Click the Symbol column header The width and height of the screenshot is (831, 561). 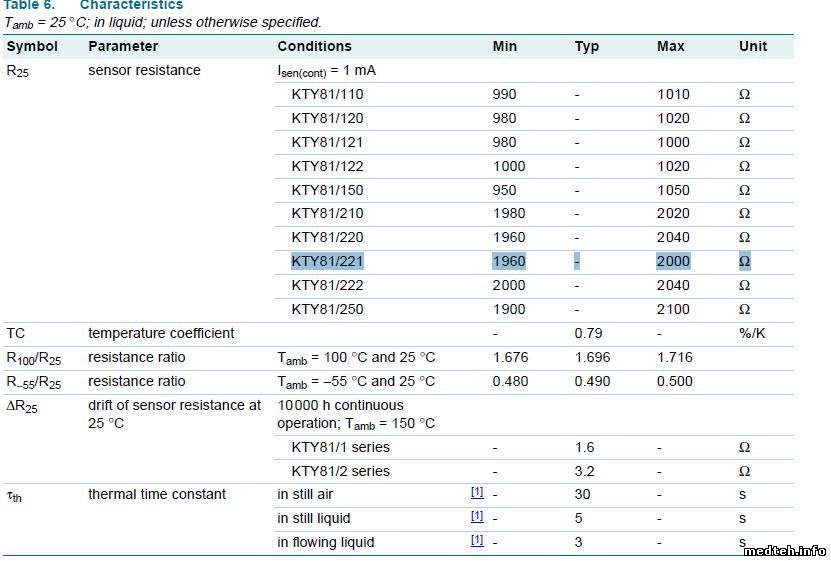(32, 46)
